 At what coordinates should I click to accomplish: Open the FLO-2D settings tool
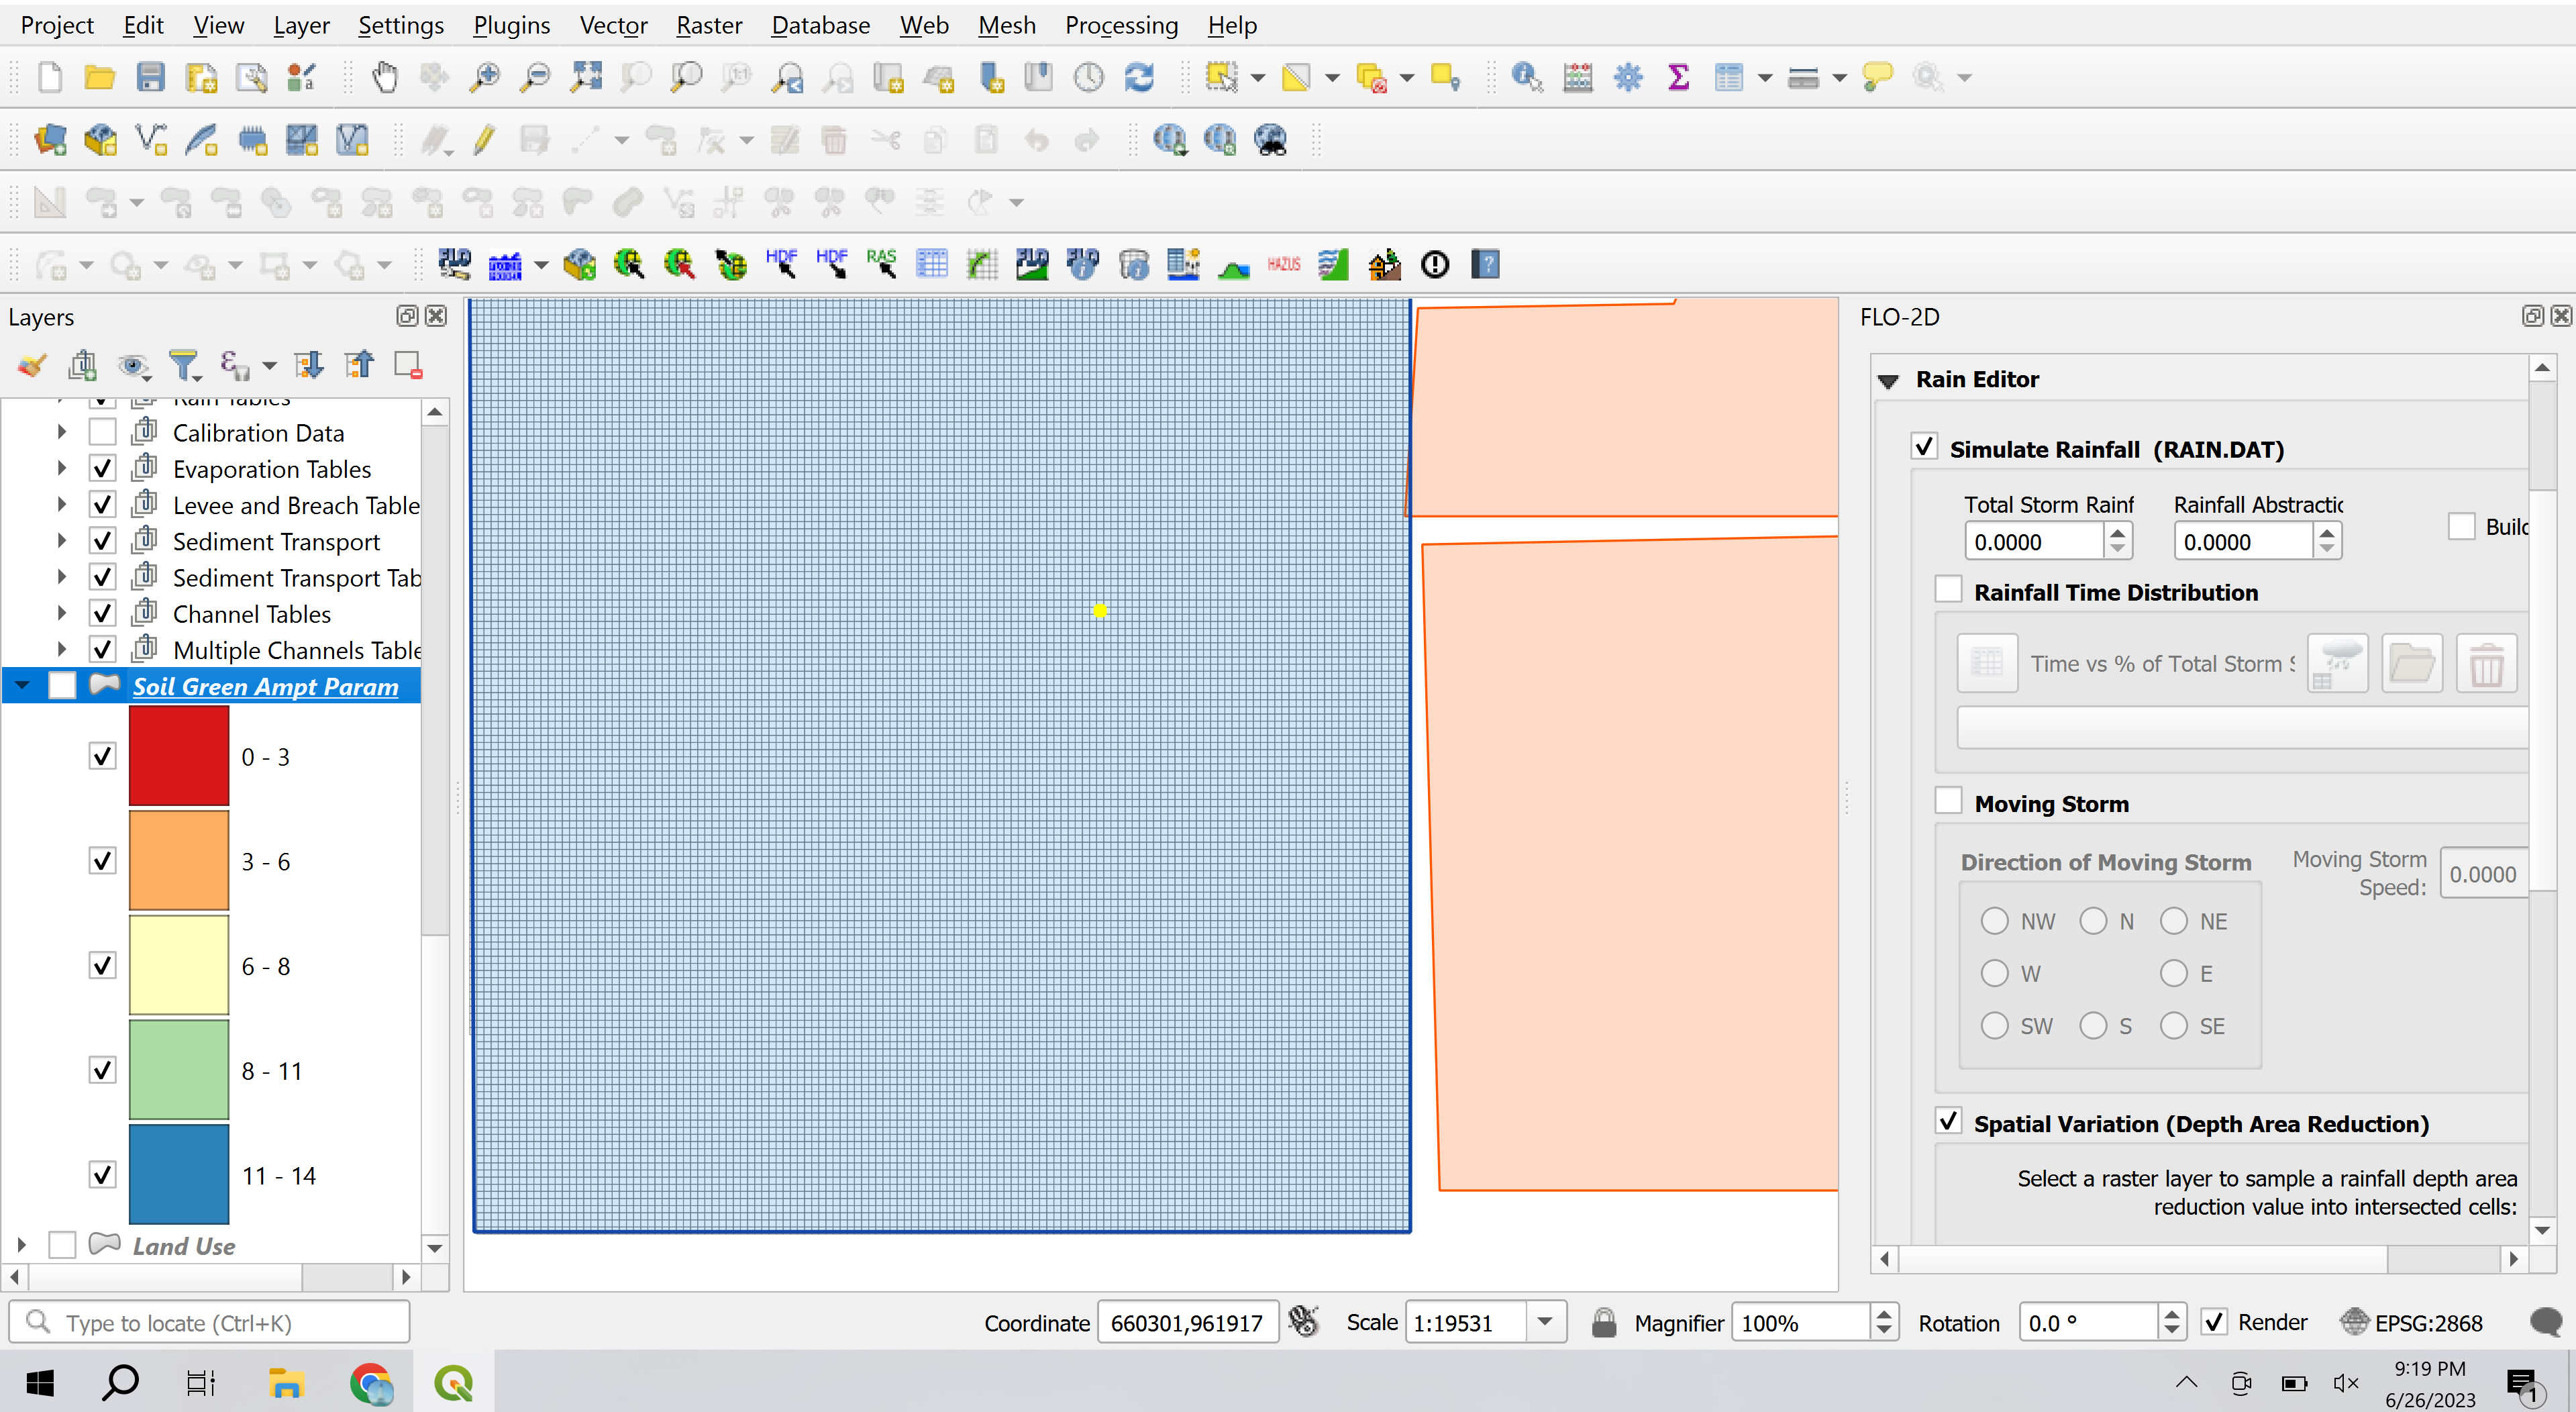tap(455, 264)
